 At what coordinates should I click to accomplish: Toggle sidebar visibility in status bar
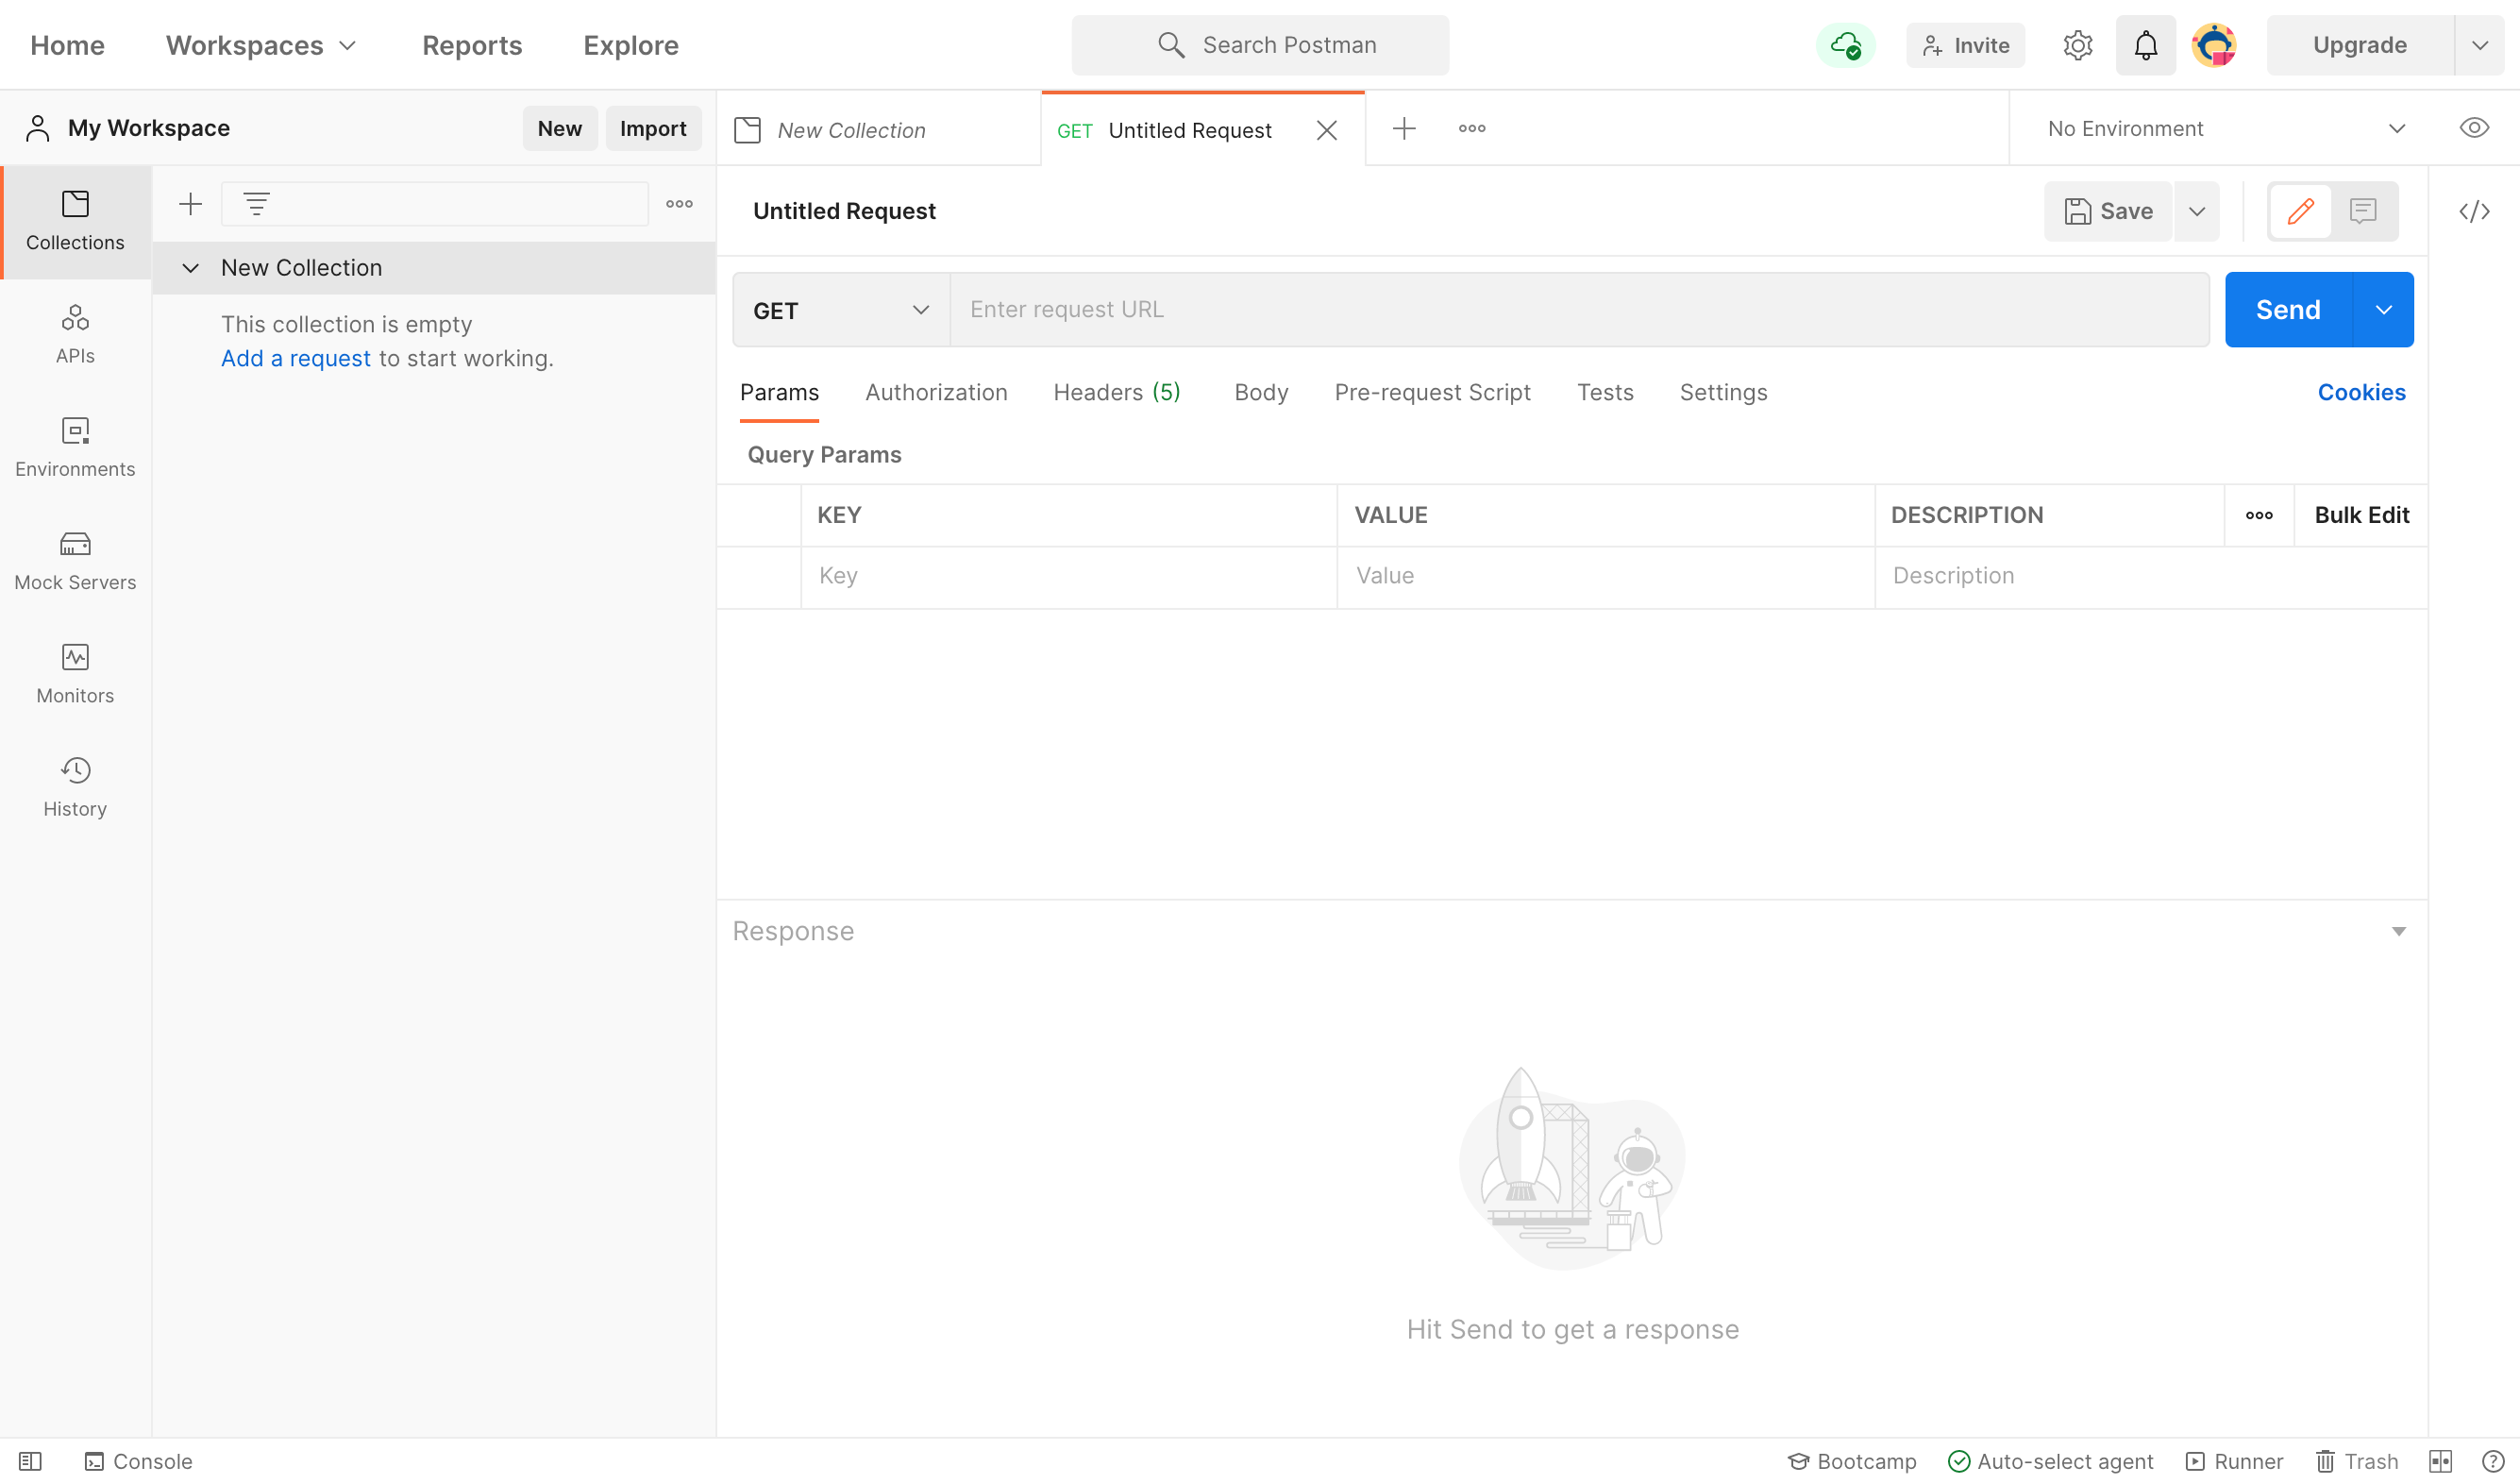click(30, 1461)
